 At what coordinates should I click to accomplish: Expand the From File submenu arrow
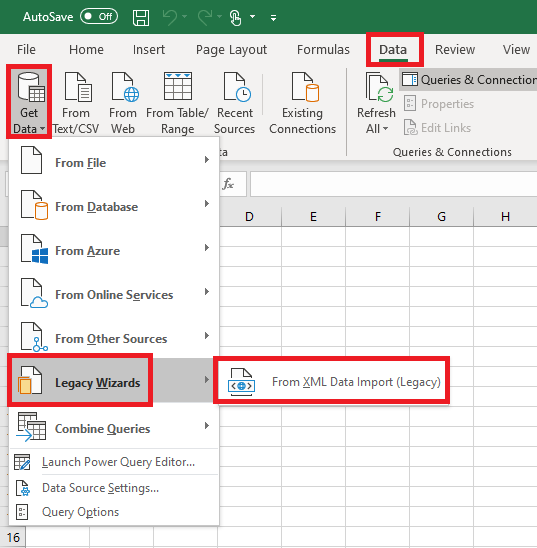[x=207, y=160]
